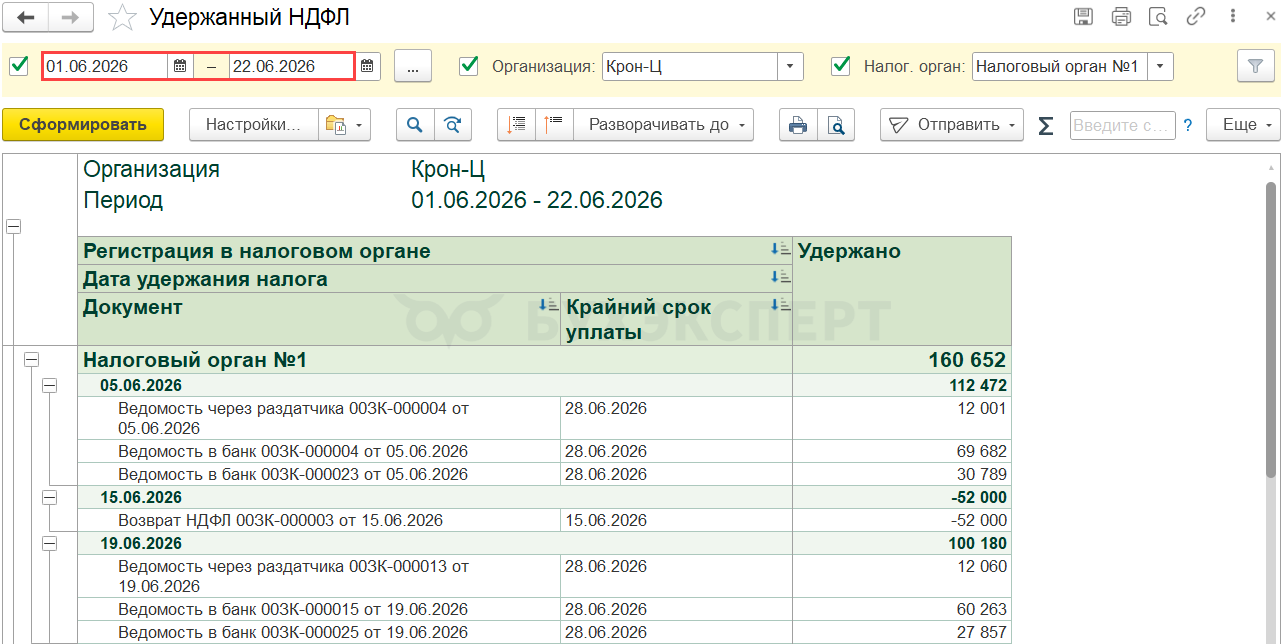The width and height of the screenshot is (1284, 644).
Task: Open the calendar for start date 01.06.2026
Action: tap(180, 66)
